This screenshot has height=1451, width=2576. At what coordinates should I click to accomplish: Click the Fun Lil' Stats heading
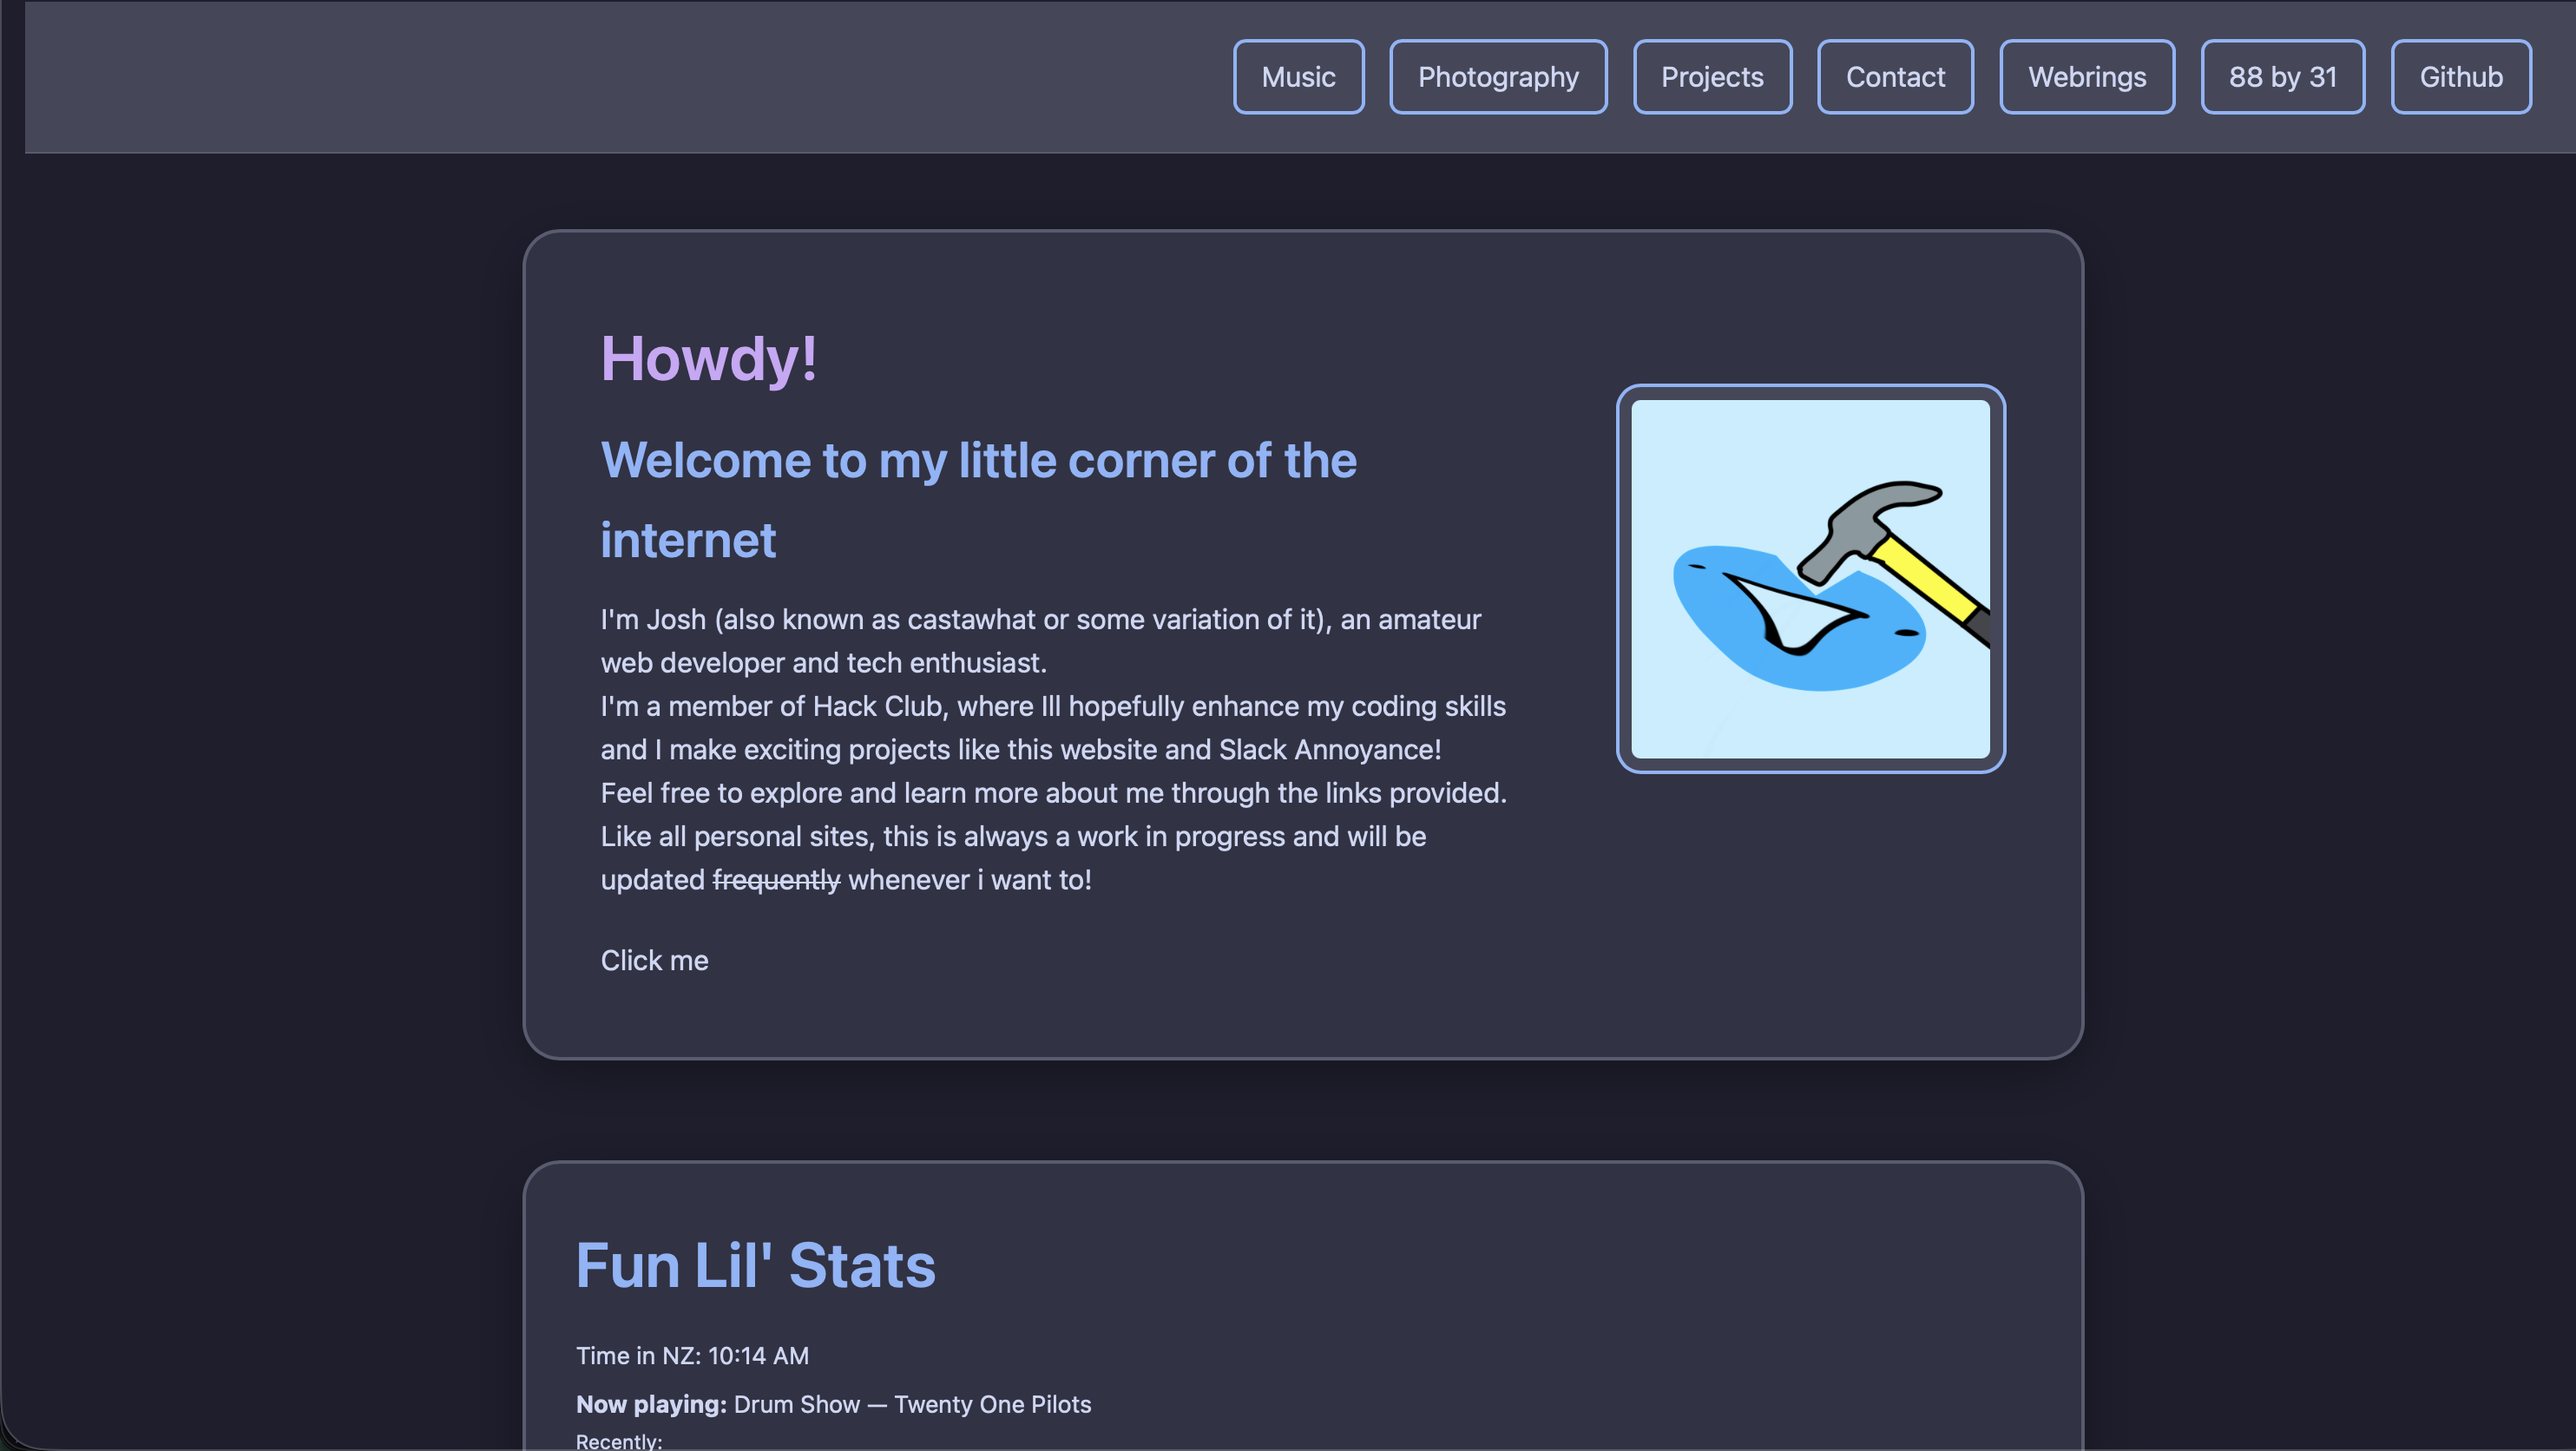click(755, 1265)
